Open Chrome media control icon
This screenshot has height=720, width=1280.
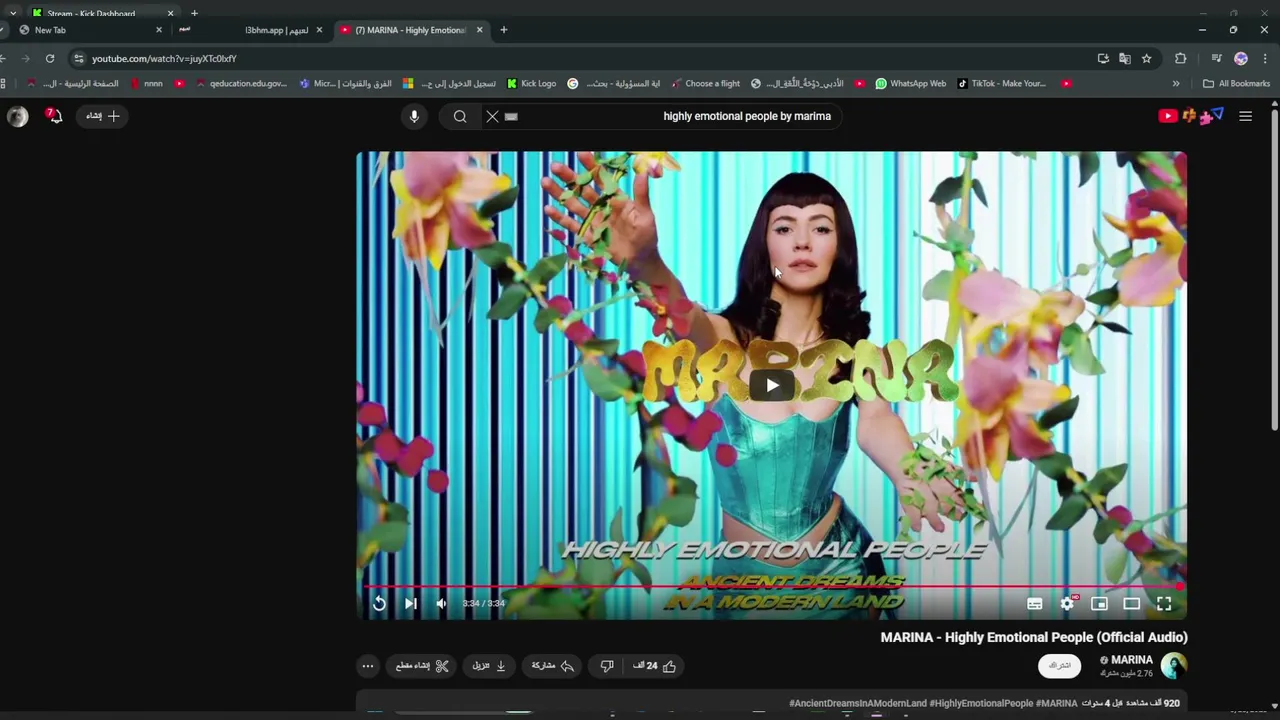(x=1216, y=58)
